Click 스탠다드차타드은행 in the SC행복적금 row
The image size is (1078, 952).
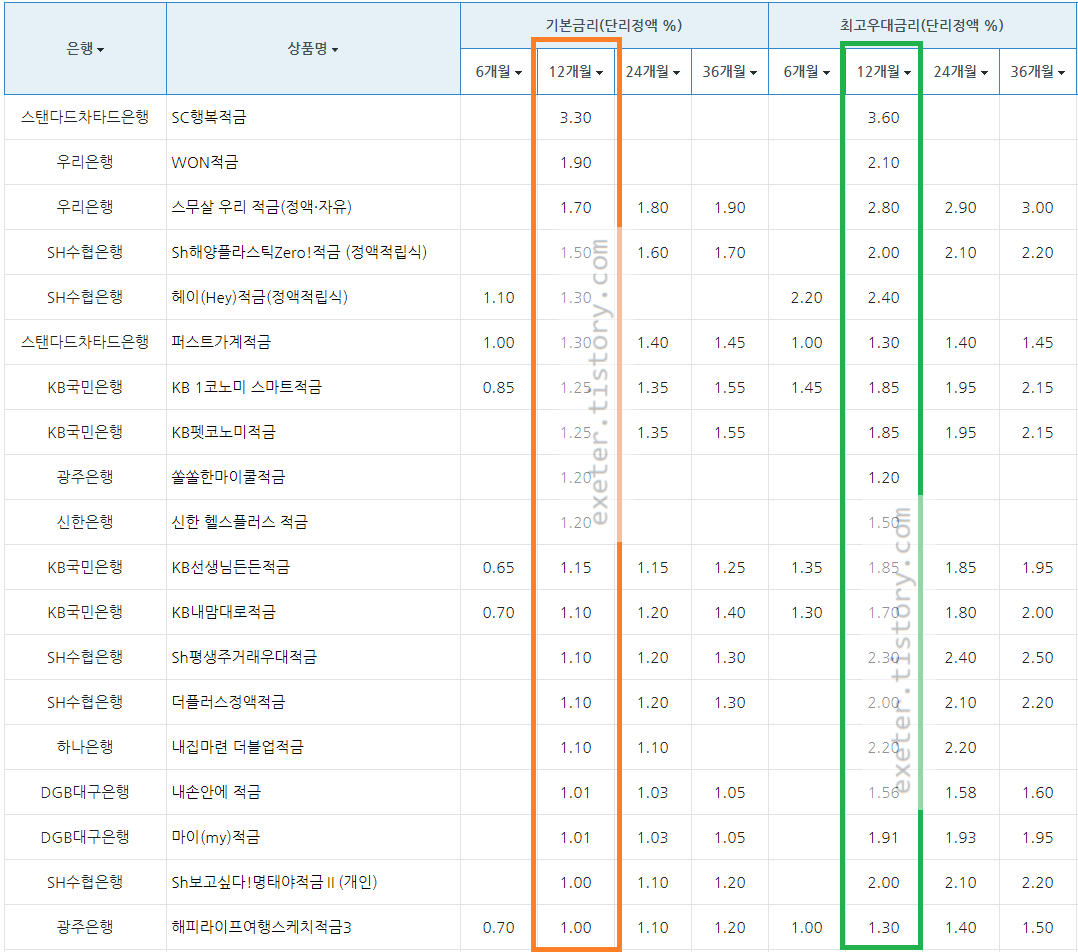85,117
